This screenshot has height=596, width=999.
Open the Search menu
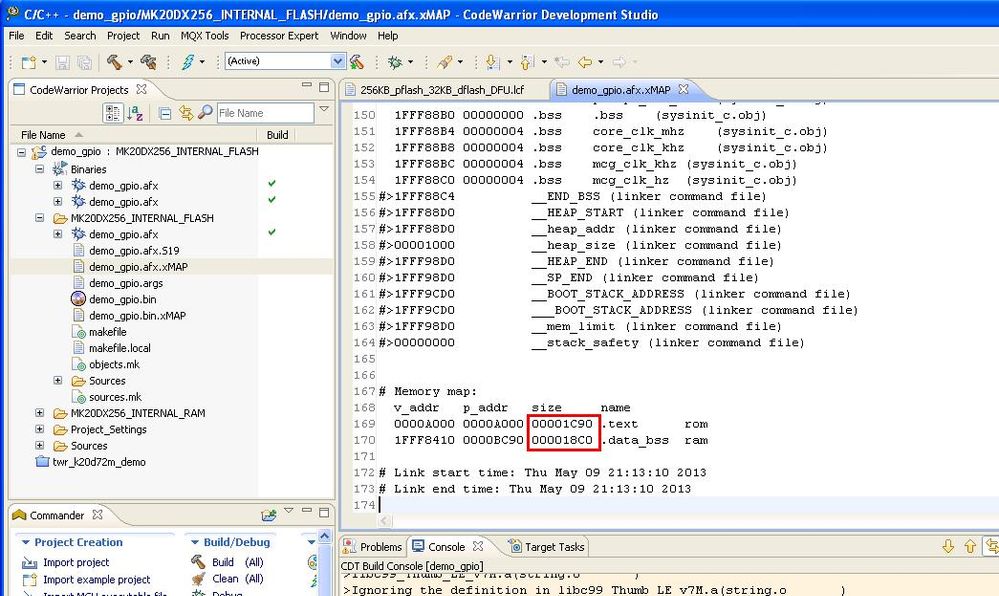click(x=80, y=36)
